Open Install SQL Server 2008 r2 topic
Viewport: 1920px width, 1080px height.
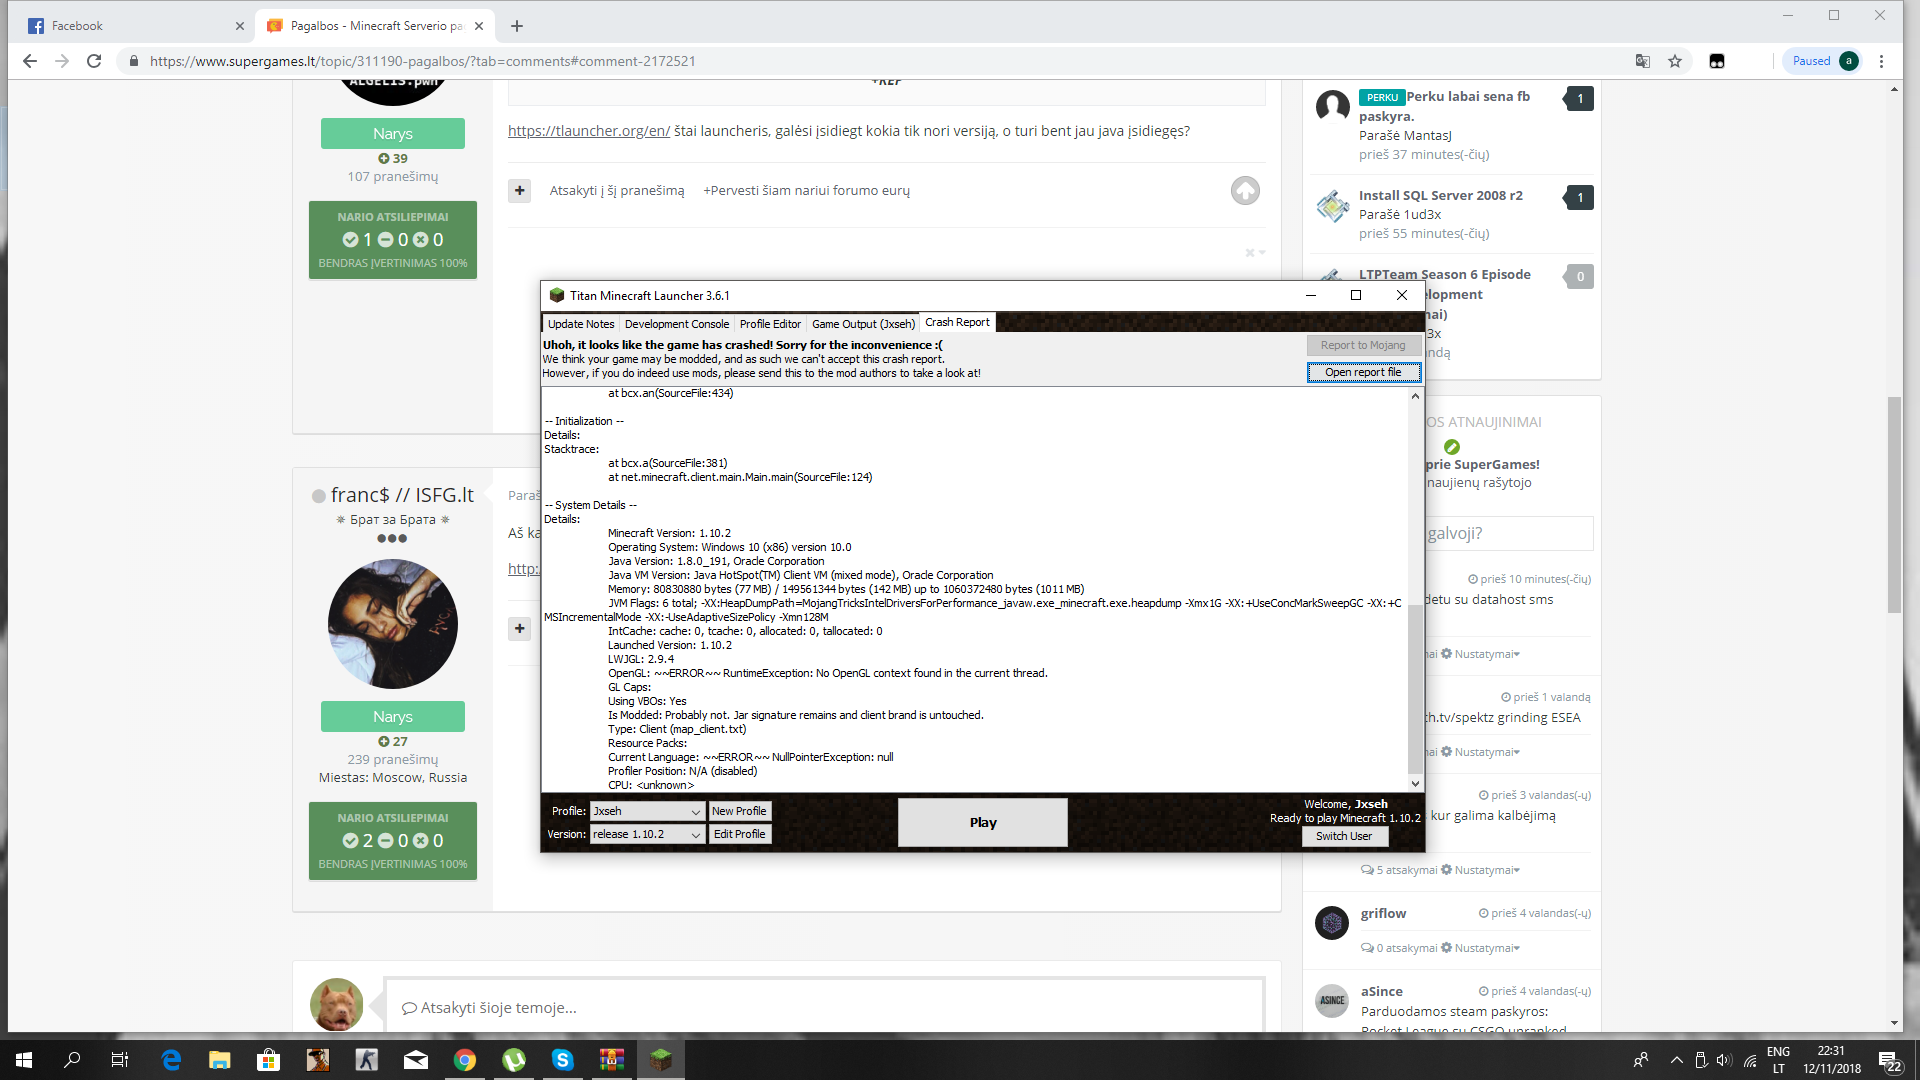pyautogui.click(x=1440, y=195)
